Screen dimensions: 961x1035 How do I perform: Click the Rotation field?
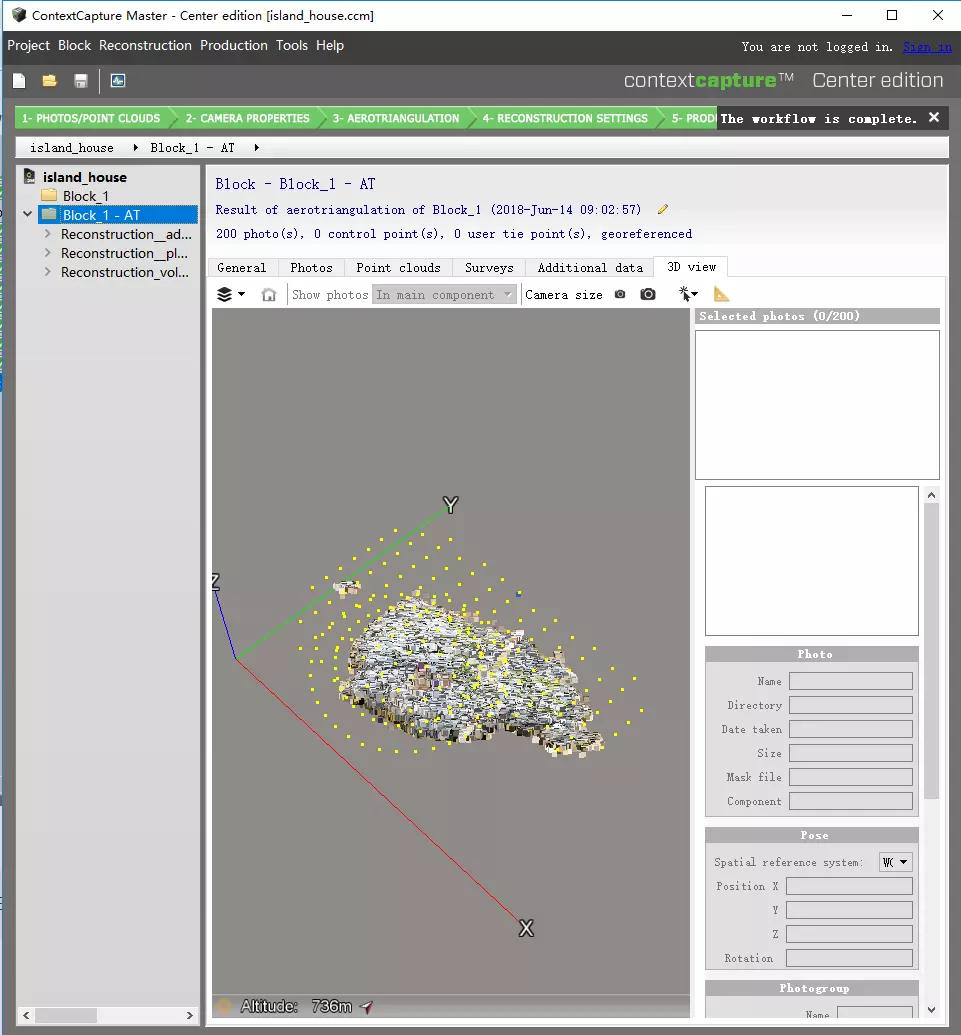click(x=849, y=958)
